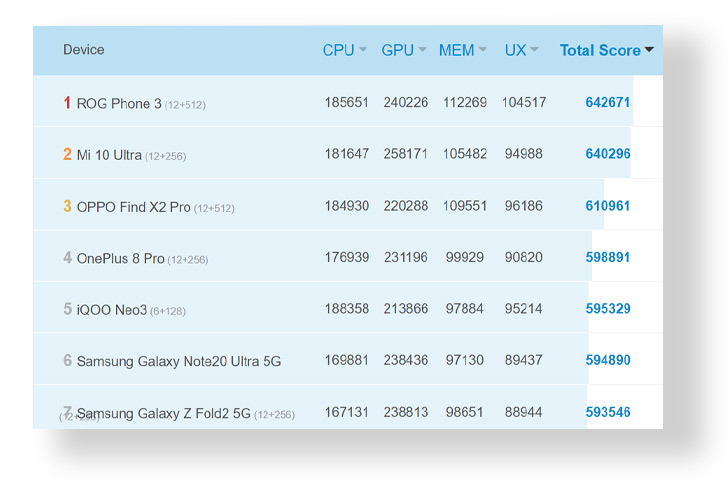Click Note20 Ultra UX score 89437

pyautogui.click(x=524, y=360)
